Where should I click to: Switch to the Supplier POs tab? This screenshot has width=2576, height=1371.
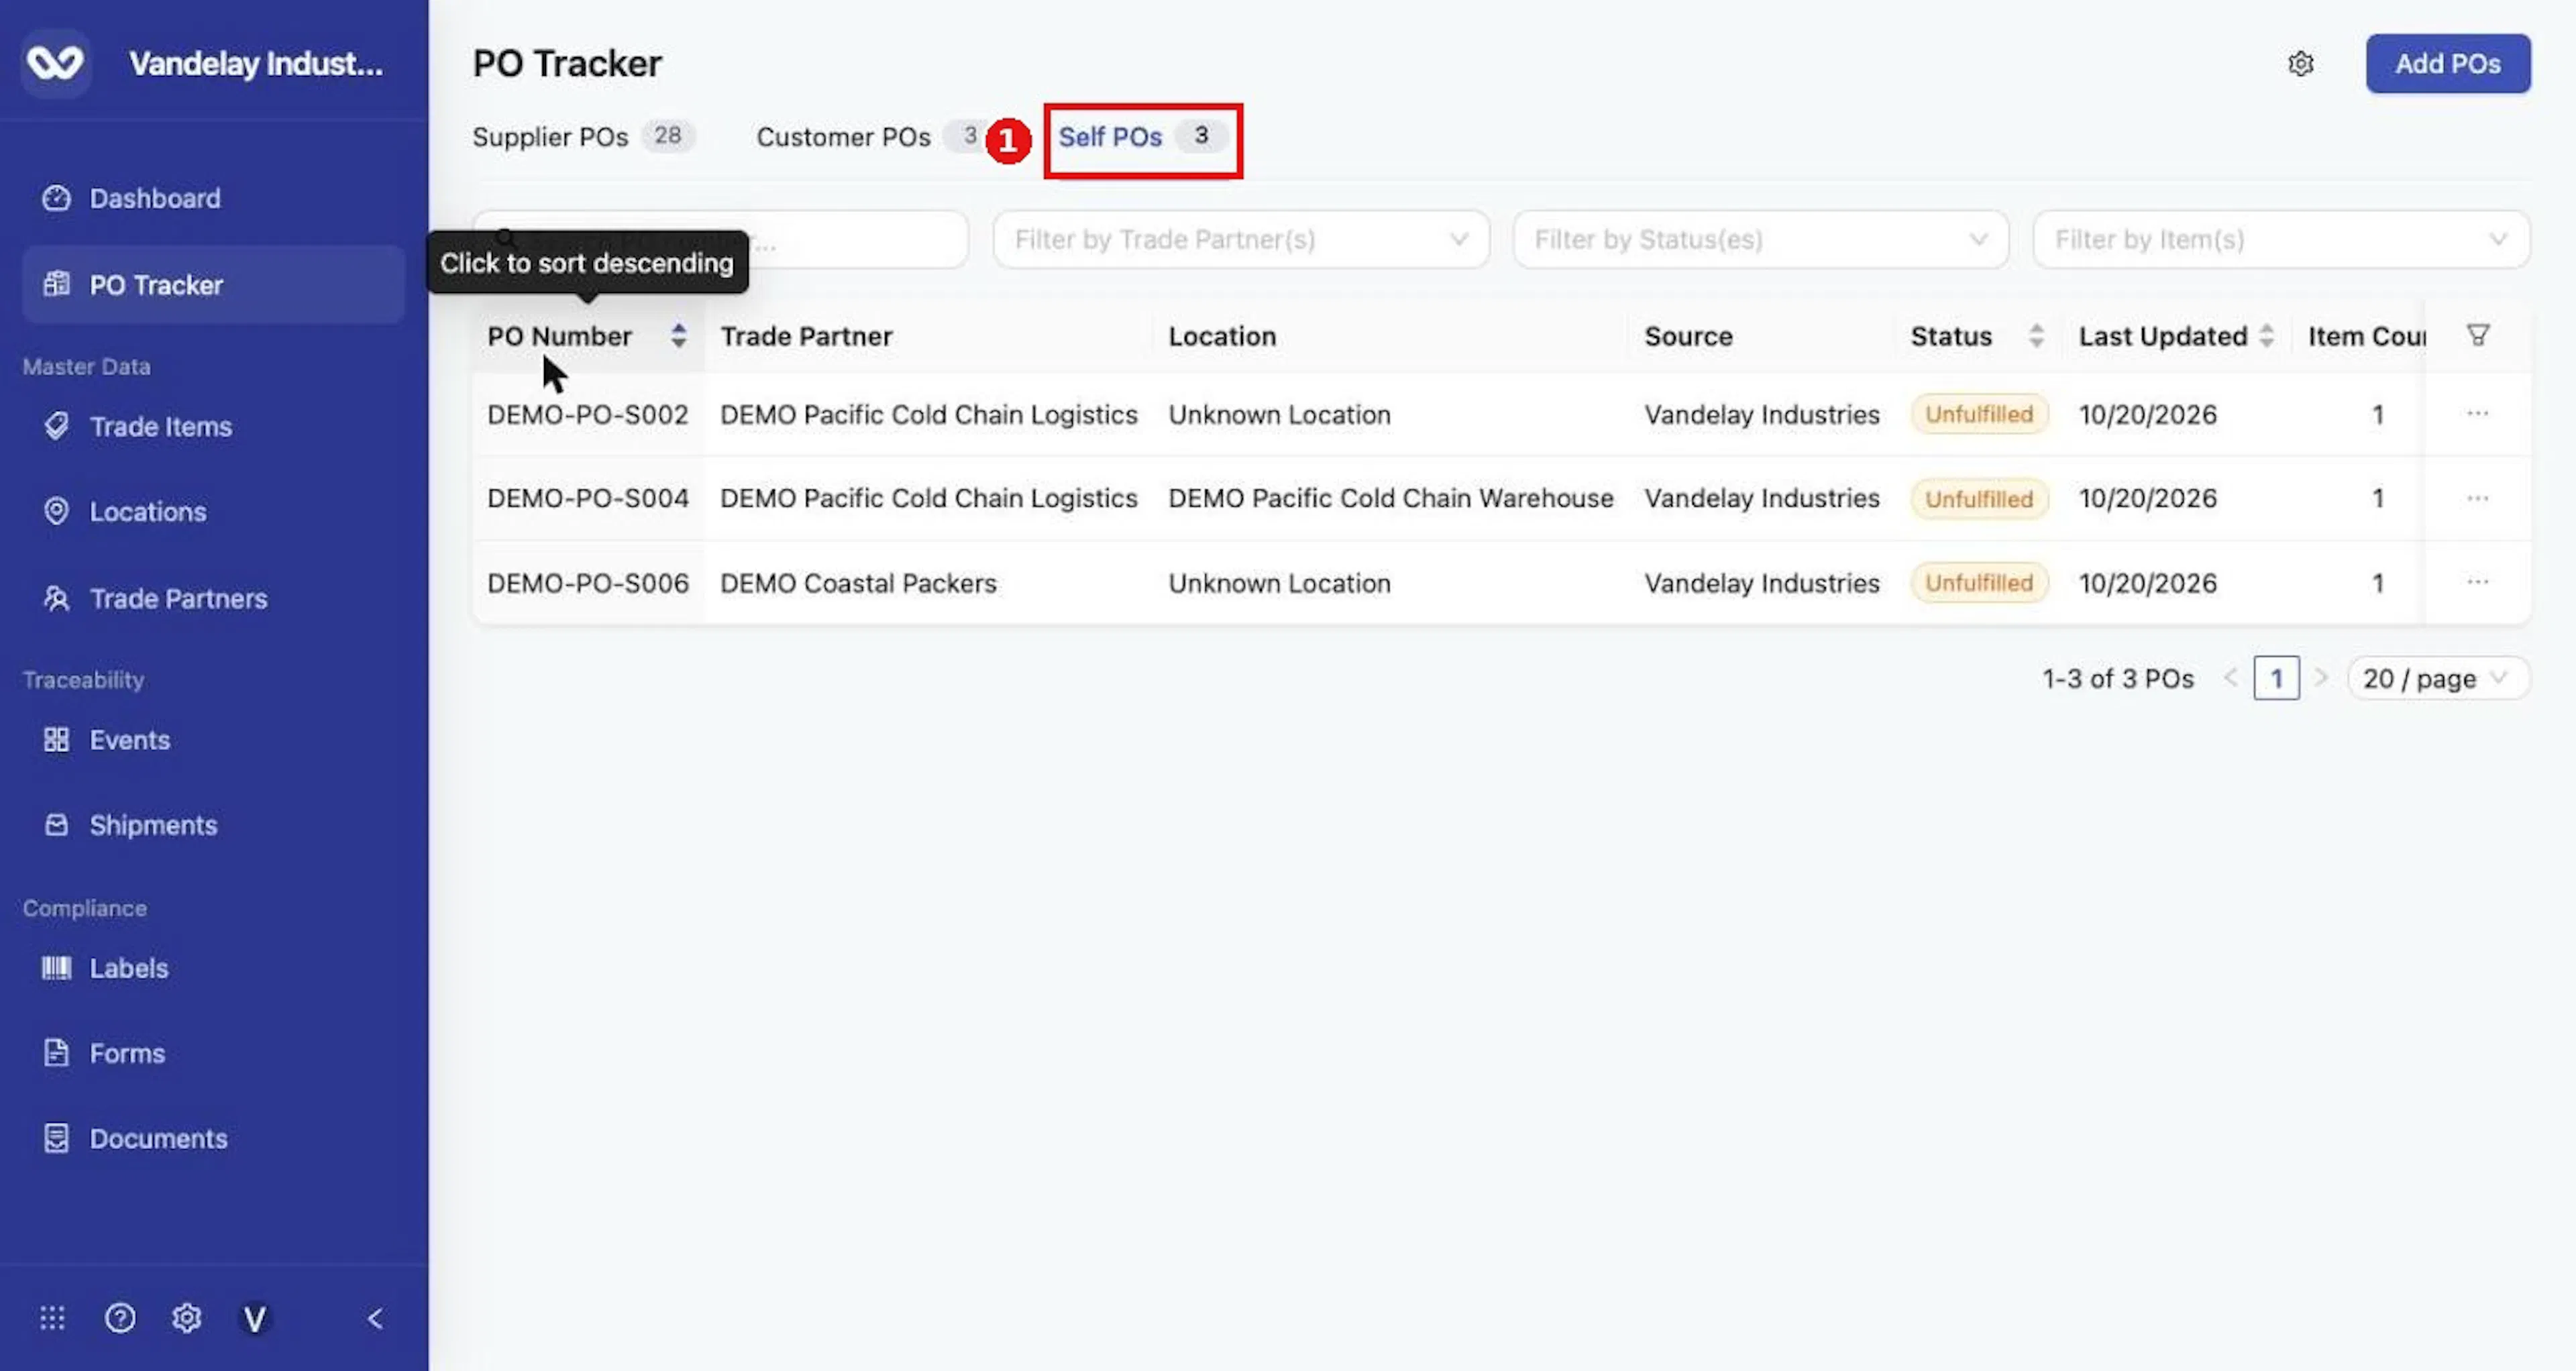coord(583,137)
